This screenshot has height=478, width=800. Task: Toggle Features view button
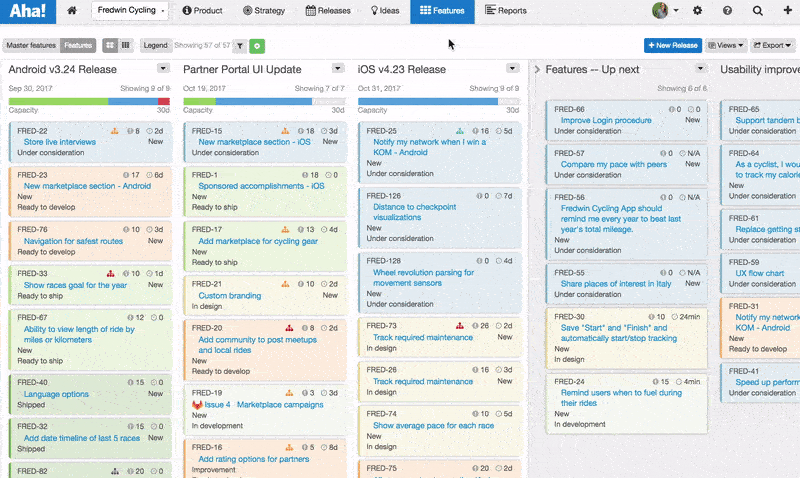click(x=78, y=45)
